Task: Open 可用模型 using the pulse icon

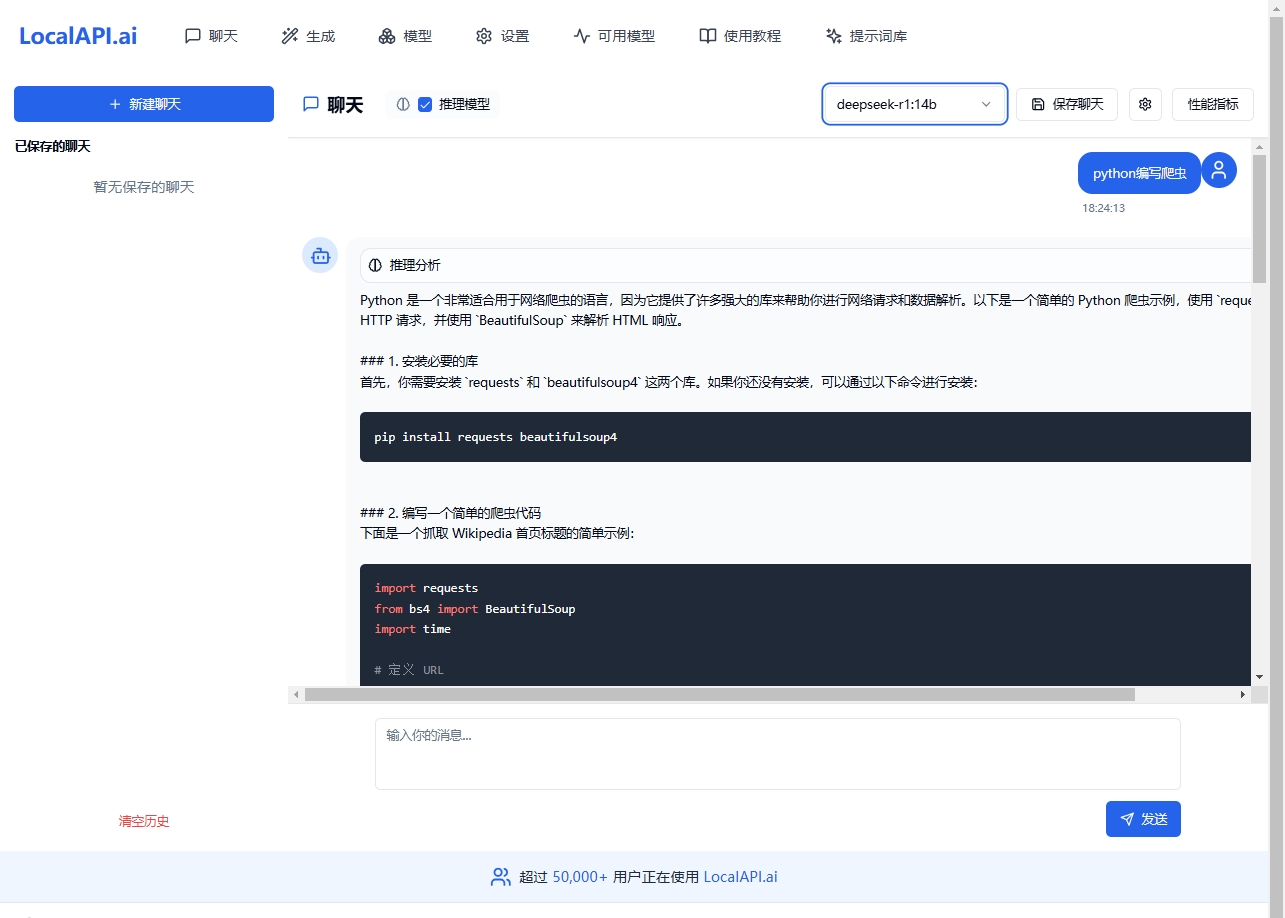Action: [581, 36]
